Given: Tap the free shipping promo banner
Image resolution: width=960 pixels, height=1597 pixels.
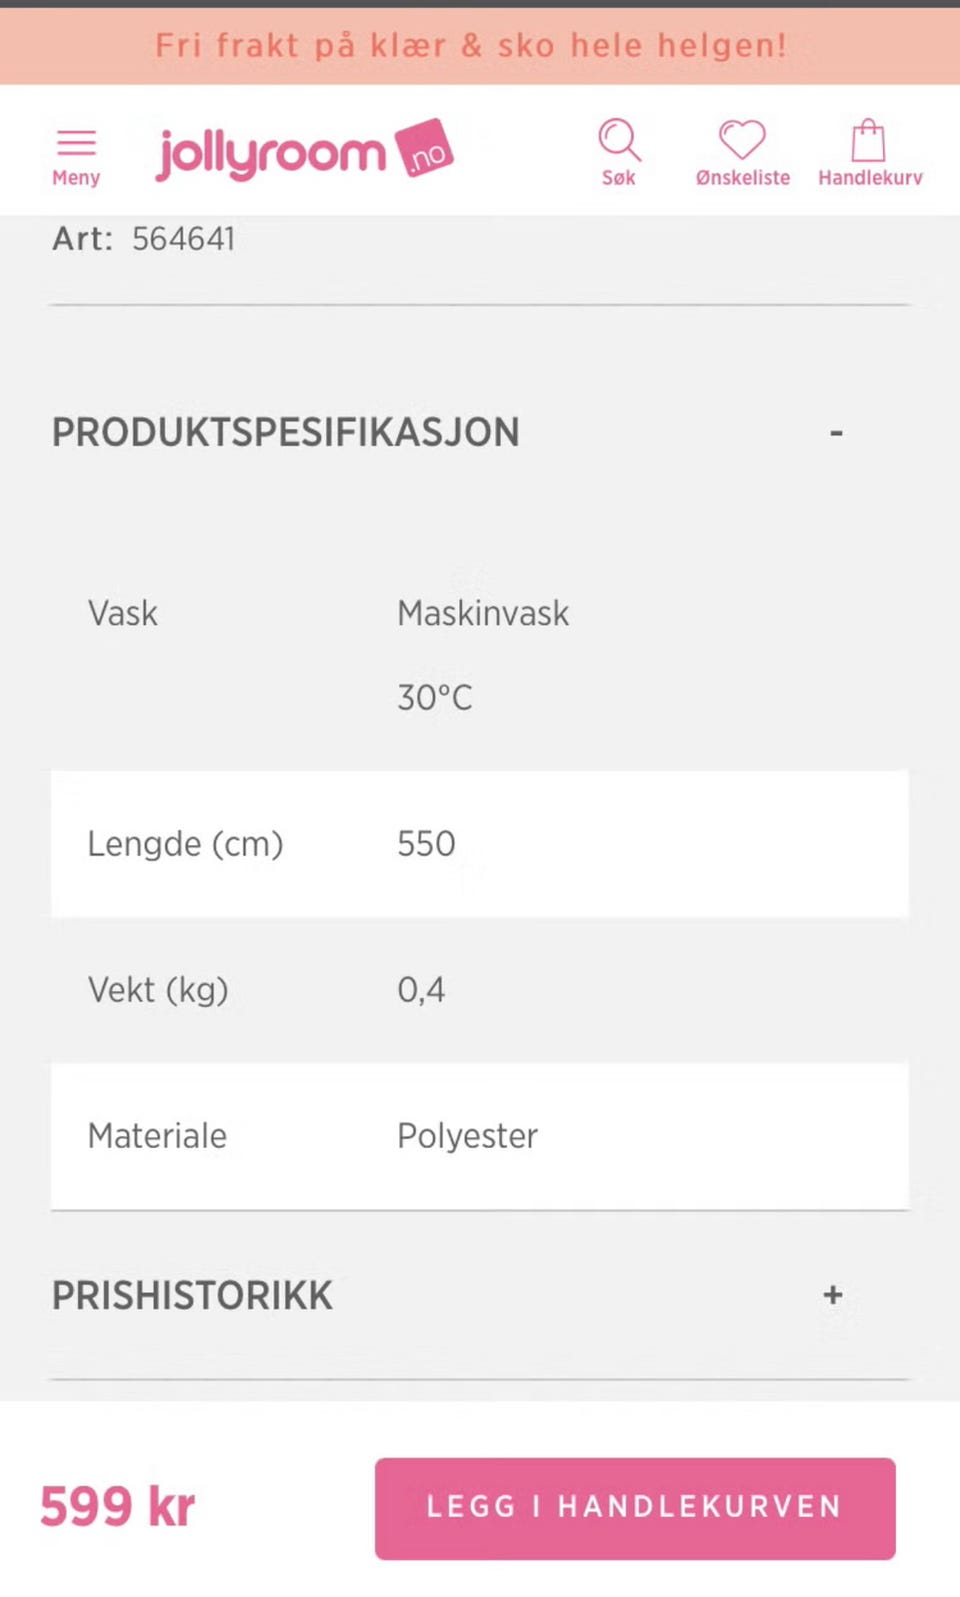Looking at the screenshot, I should click(x=472, y=46).
